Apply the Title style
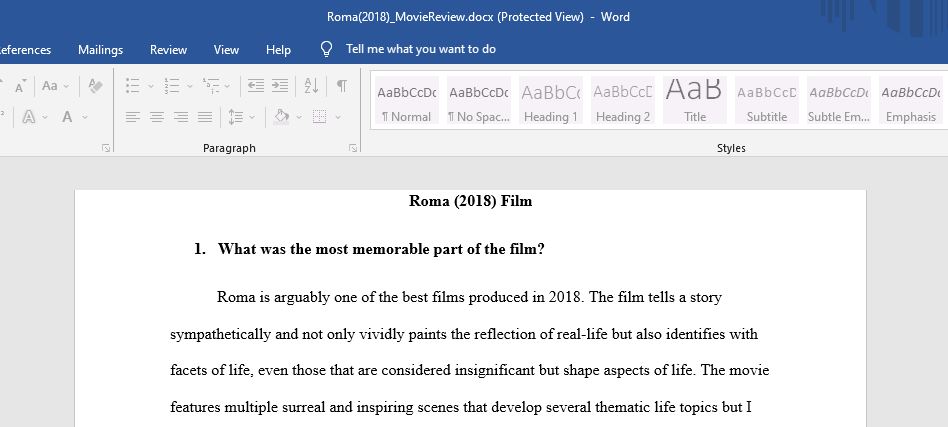Image resolution: width=948 pixels, height=427 pixels. point(695,100)
